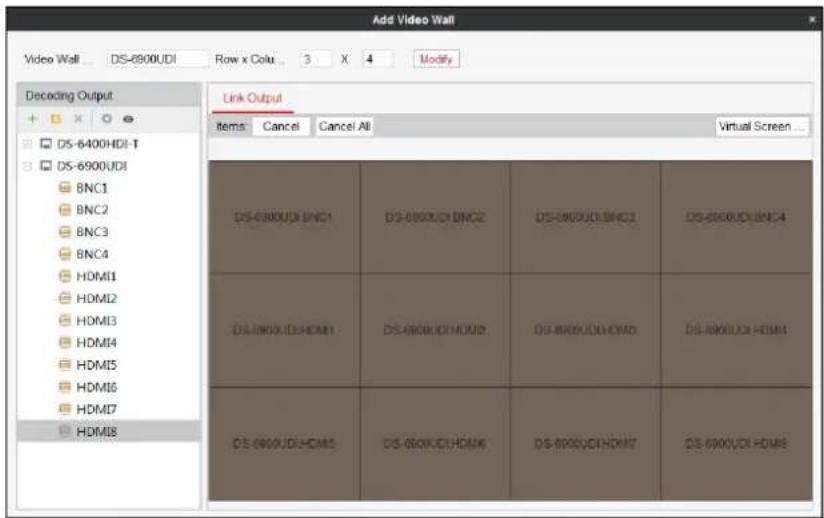Screen dimensions: 824x518
Task: Select HDMI4 in the output tree
Action: click(97, 343)
